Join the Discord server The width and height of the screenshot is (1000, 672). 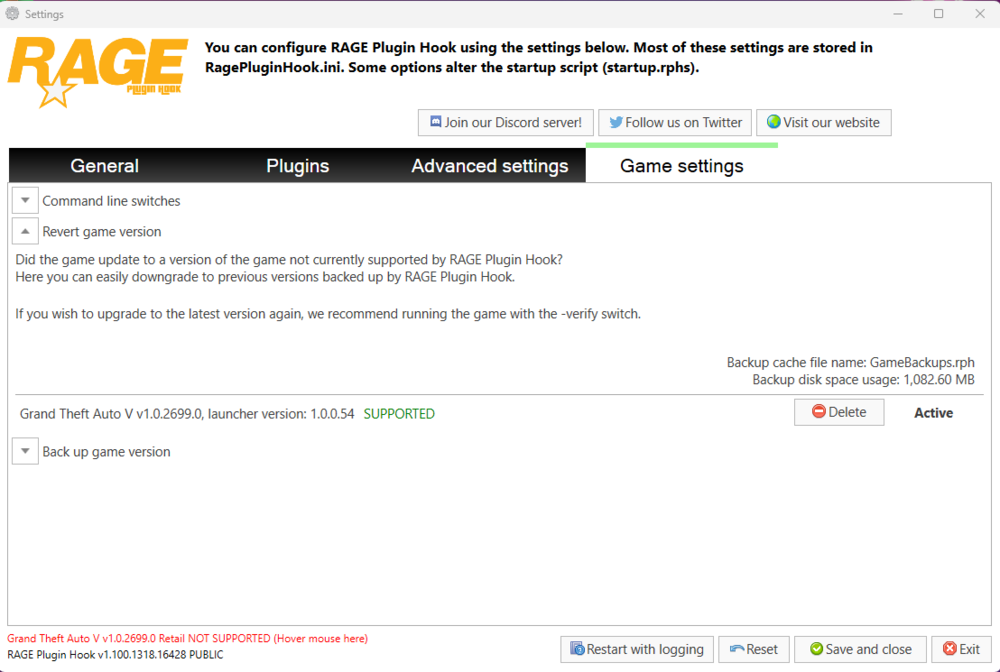click(x=506, y=122)
